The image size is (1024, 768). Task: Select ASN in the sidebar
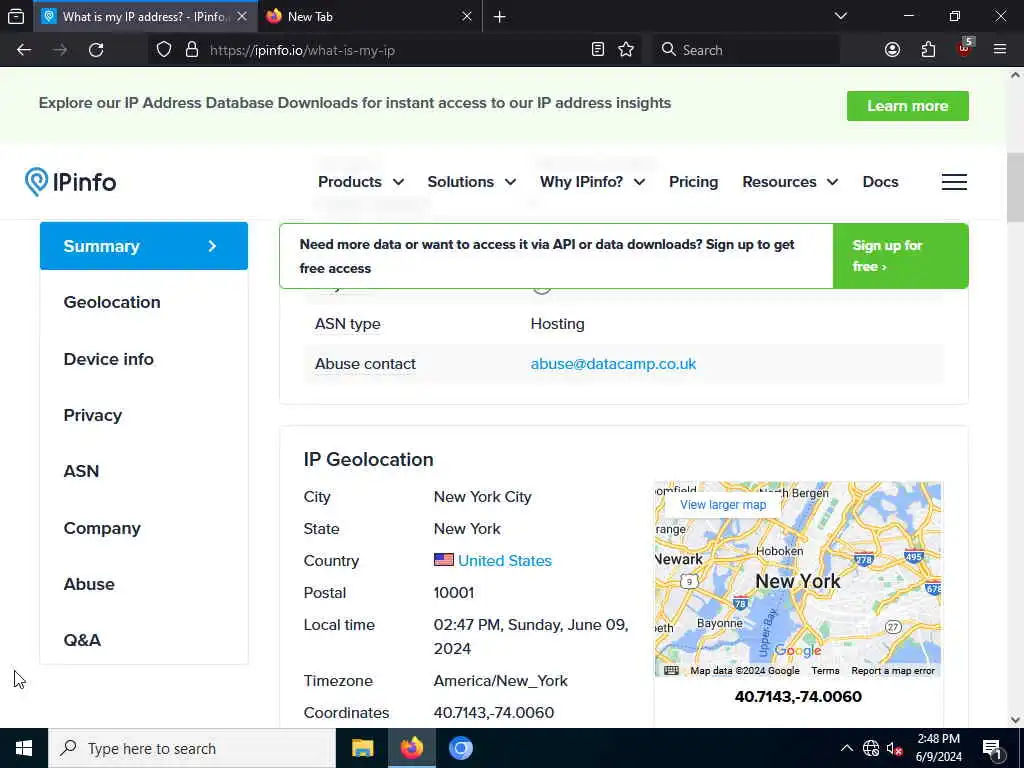81,471
